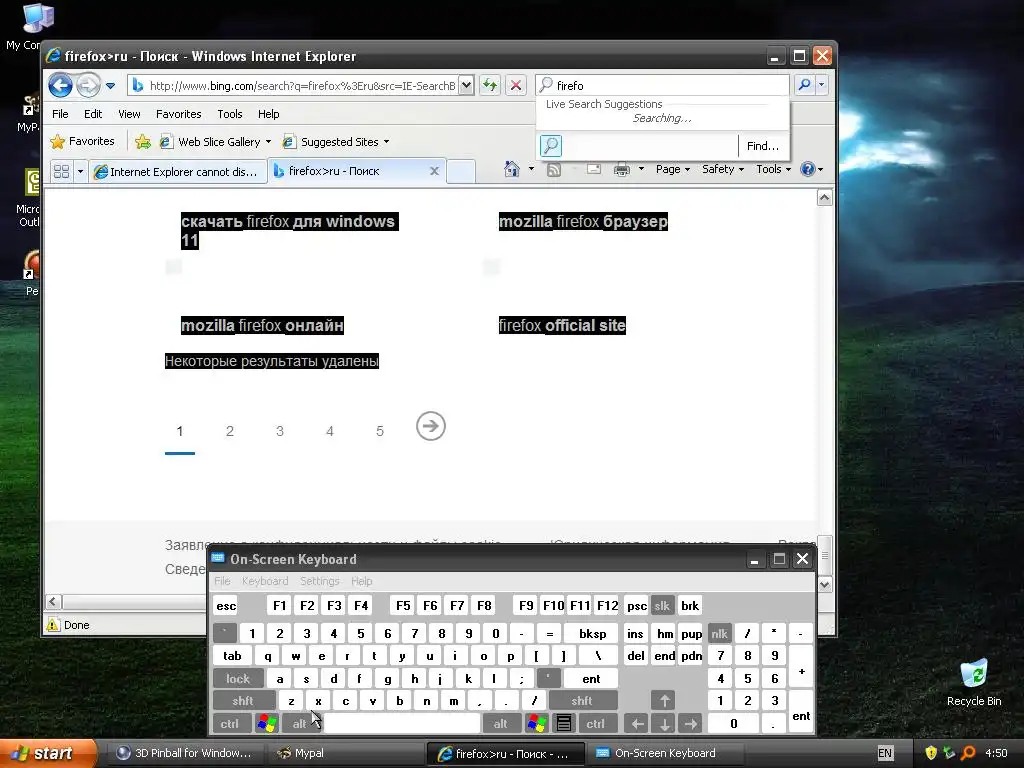Click the IE Forward navigation button
This screenshot has height=768, width=1024.
click(88, 85)
